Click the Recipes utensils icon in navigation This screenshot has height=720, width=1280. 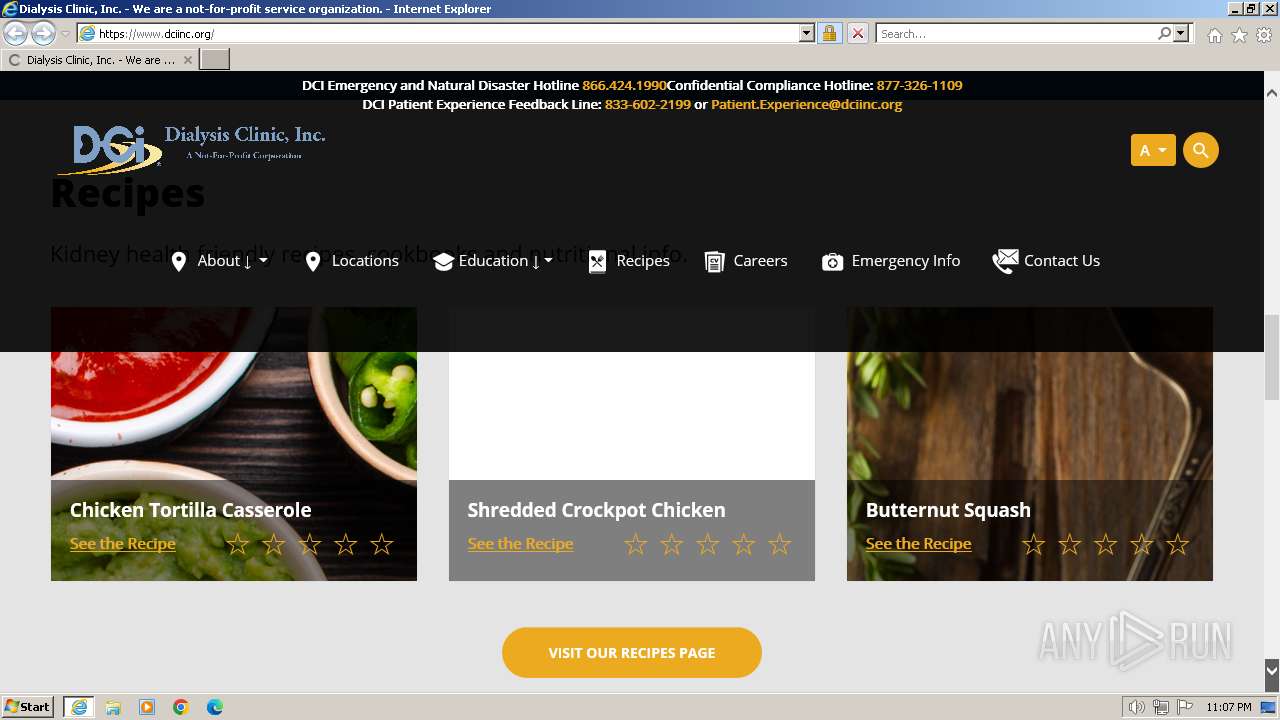click(x=597, y=262)
